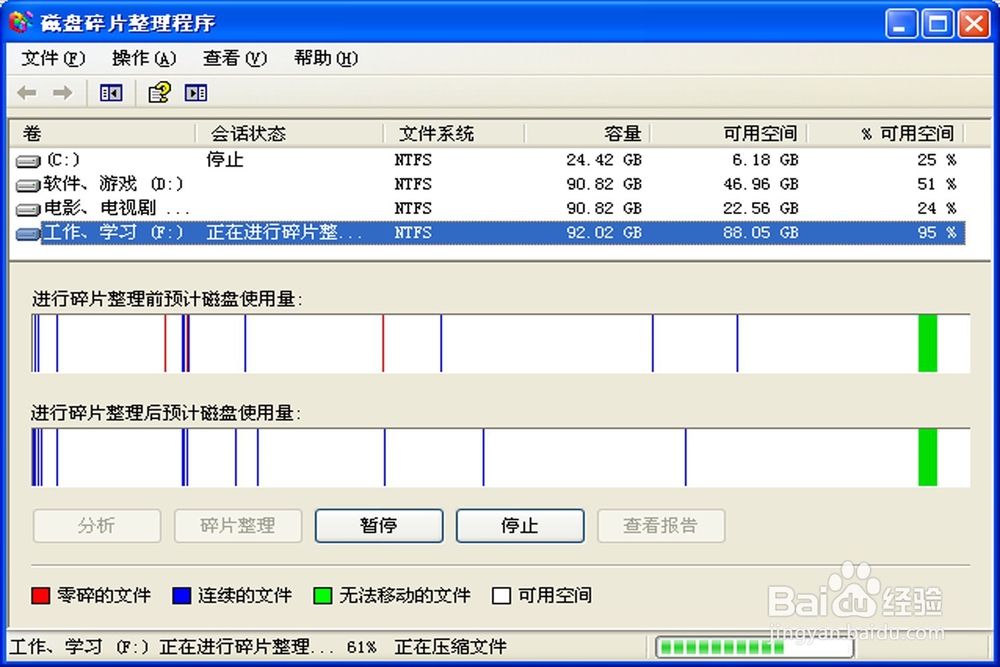Click the defragmenter program icon in title bar
This screenshot has height=667, width=1000.
point(18,21)
